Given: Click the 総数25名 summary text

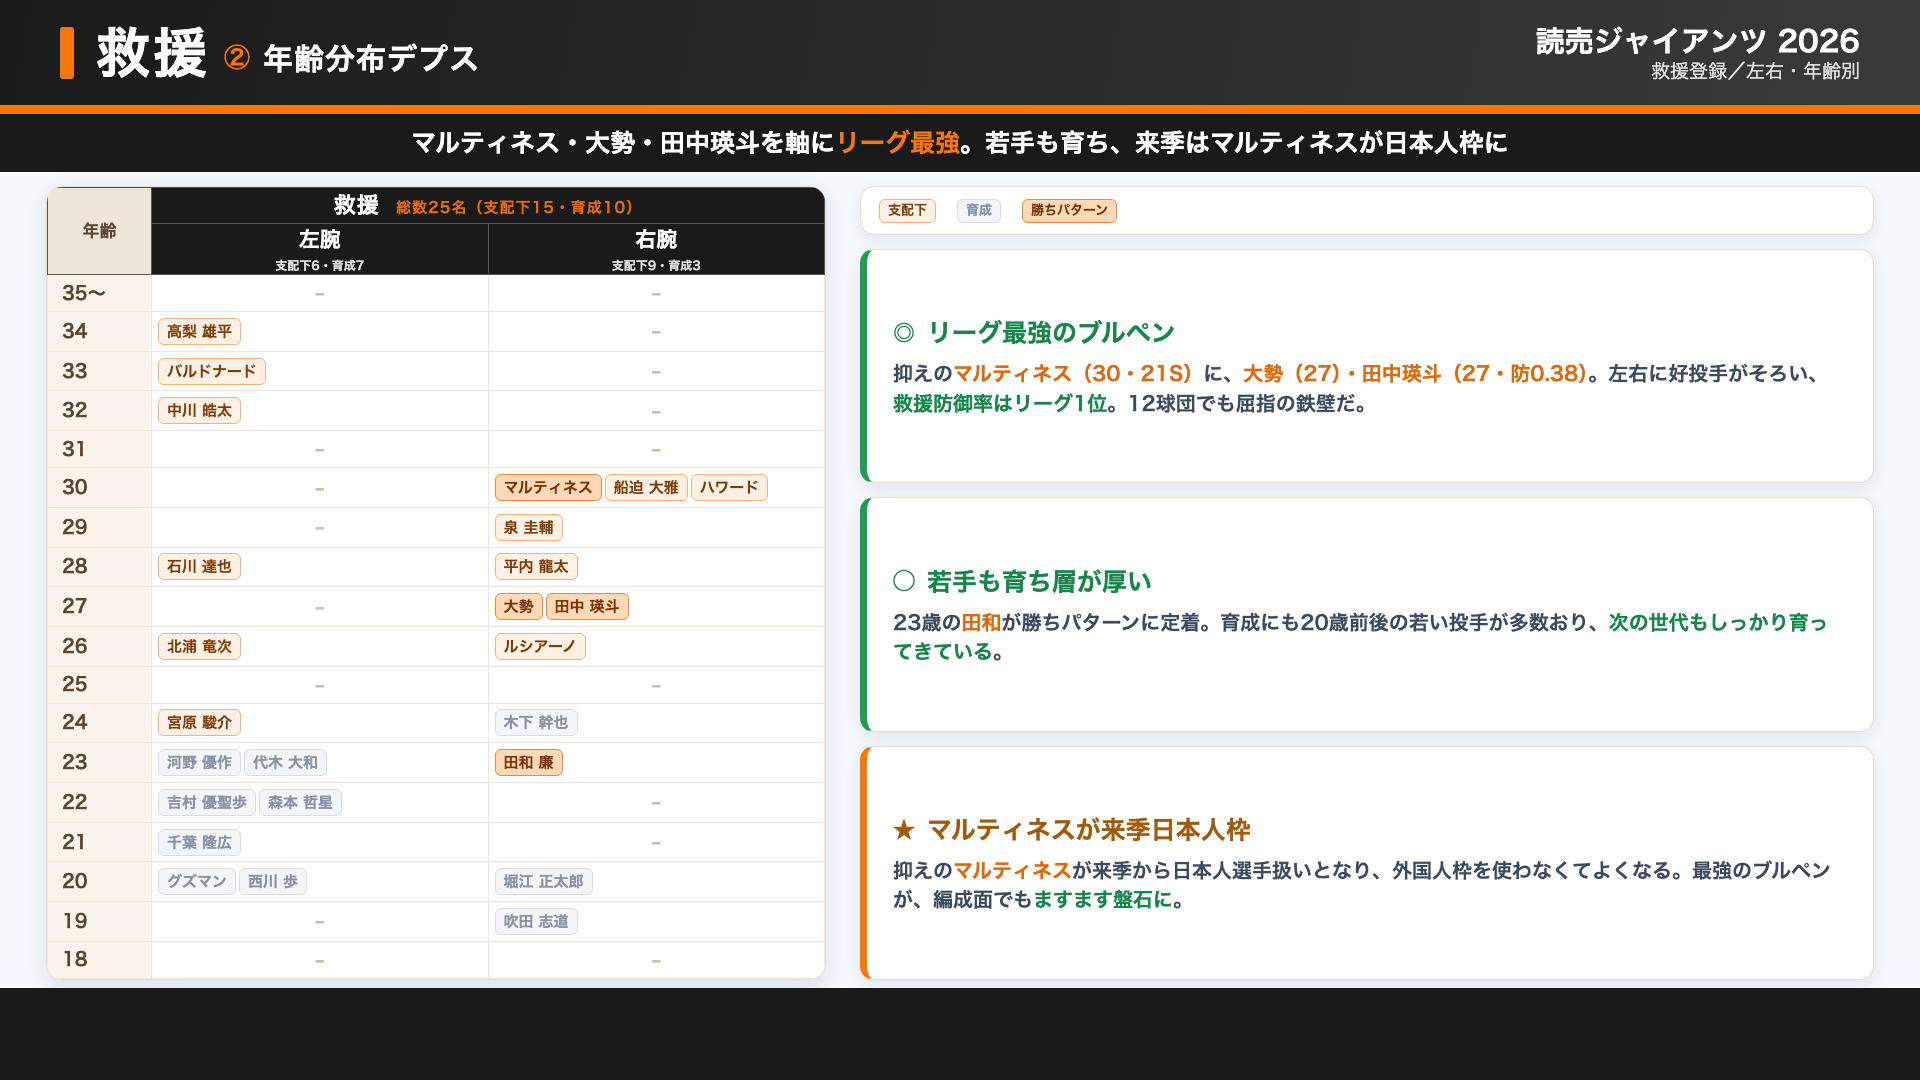Looking at the screenshot, I should tap(515, 207).
